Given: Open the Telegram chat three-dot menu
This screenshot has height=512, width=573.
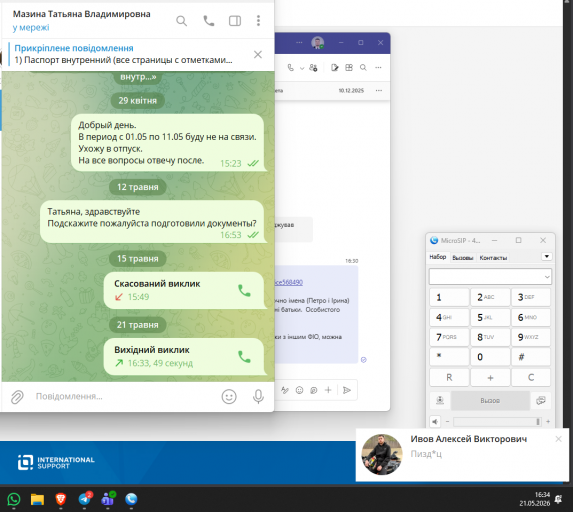Looking at the screenshot, I should (x=258, y=21).
